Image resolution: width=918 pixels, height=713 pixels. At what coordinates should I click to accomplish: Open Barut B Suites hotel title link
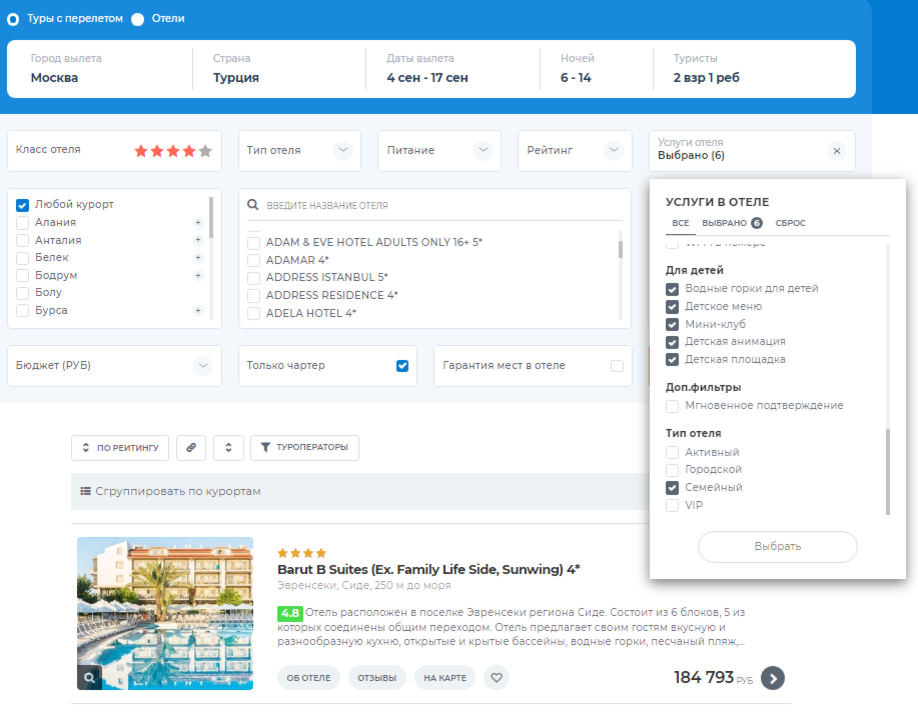pyautogui.click(x=429, y=570)
